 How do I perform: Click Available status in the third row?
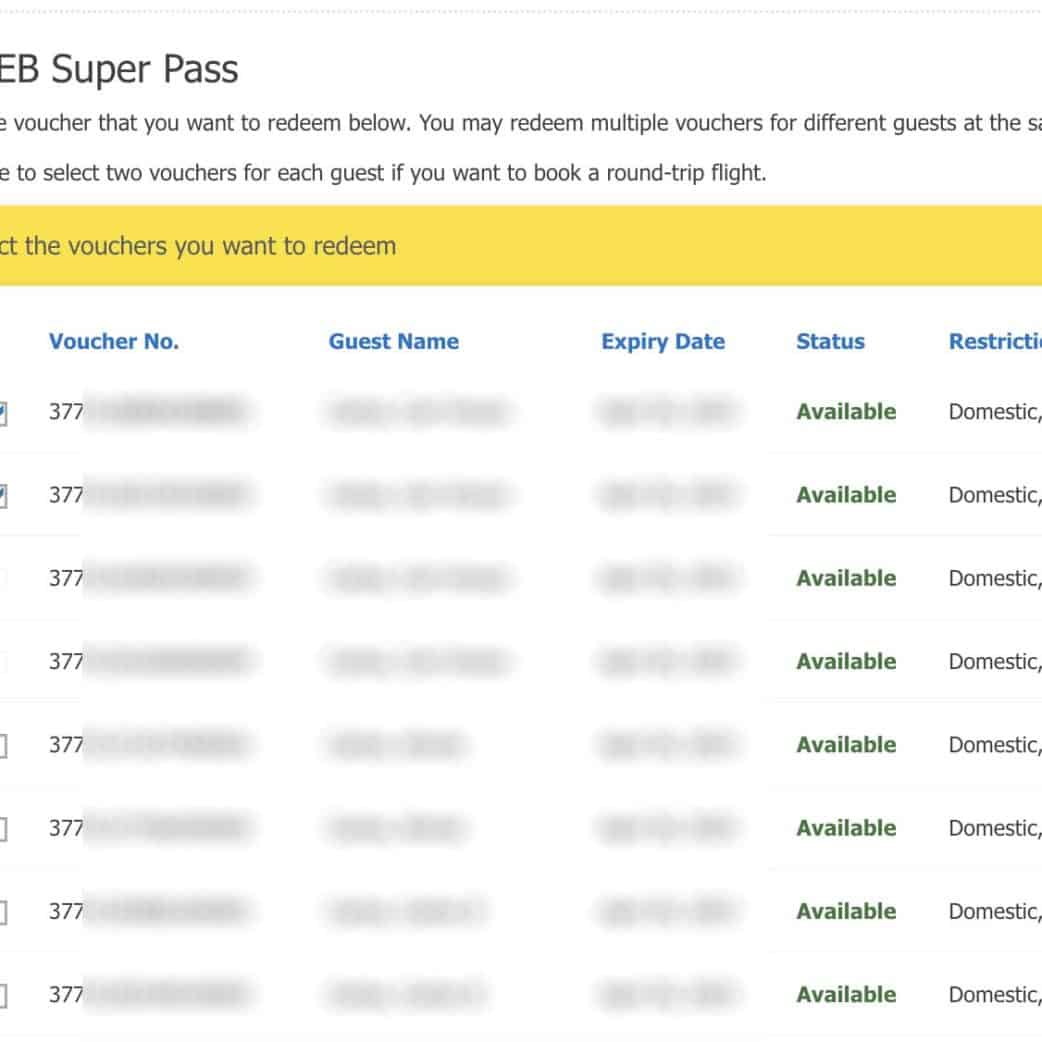(845, 578)
